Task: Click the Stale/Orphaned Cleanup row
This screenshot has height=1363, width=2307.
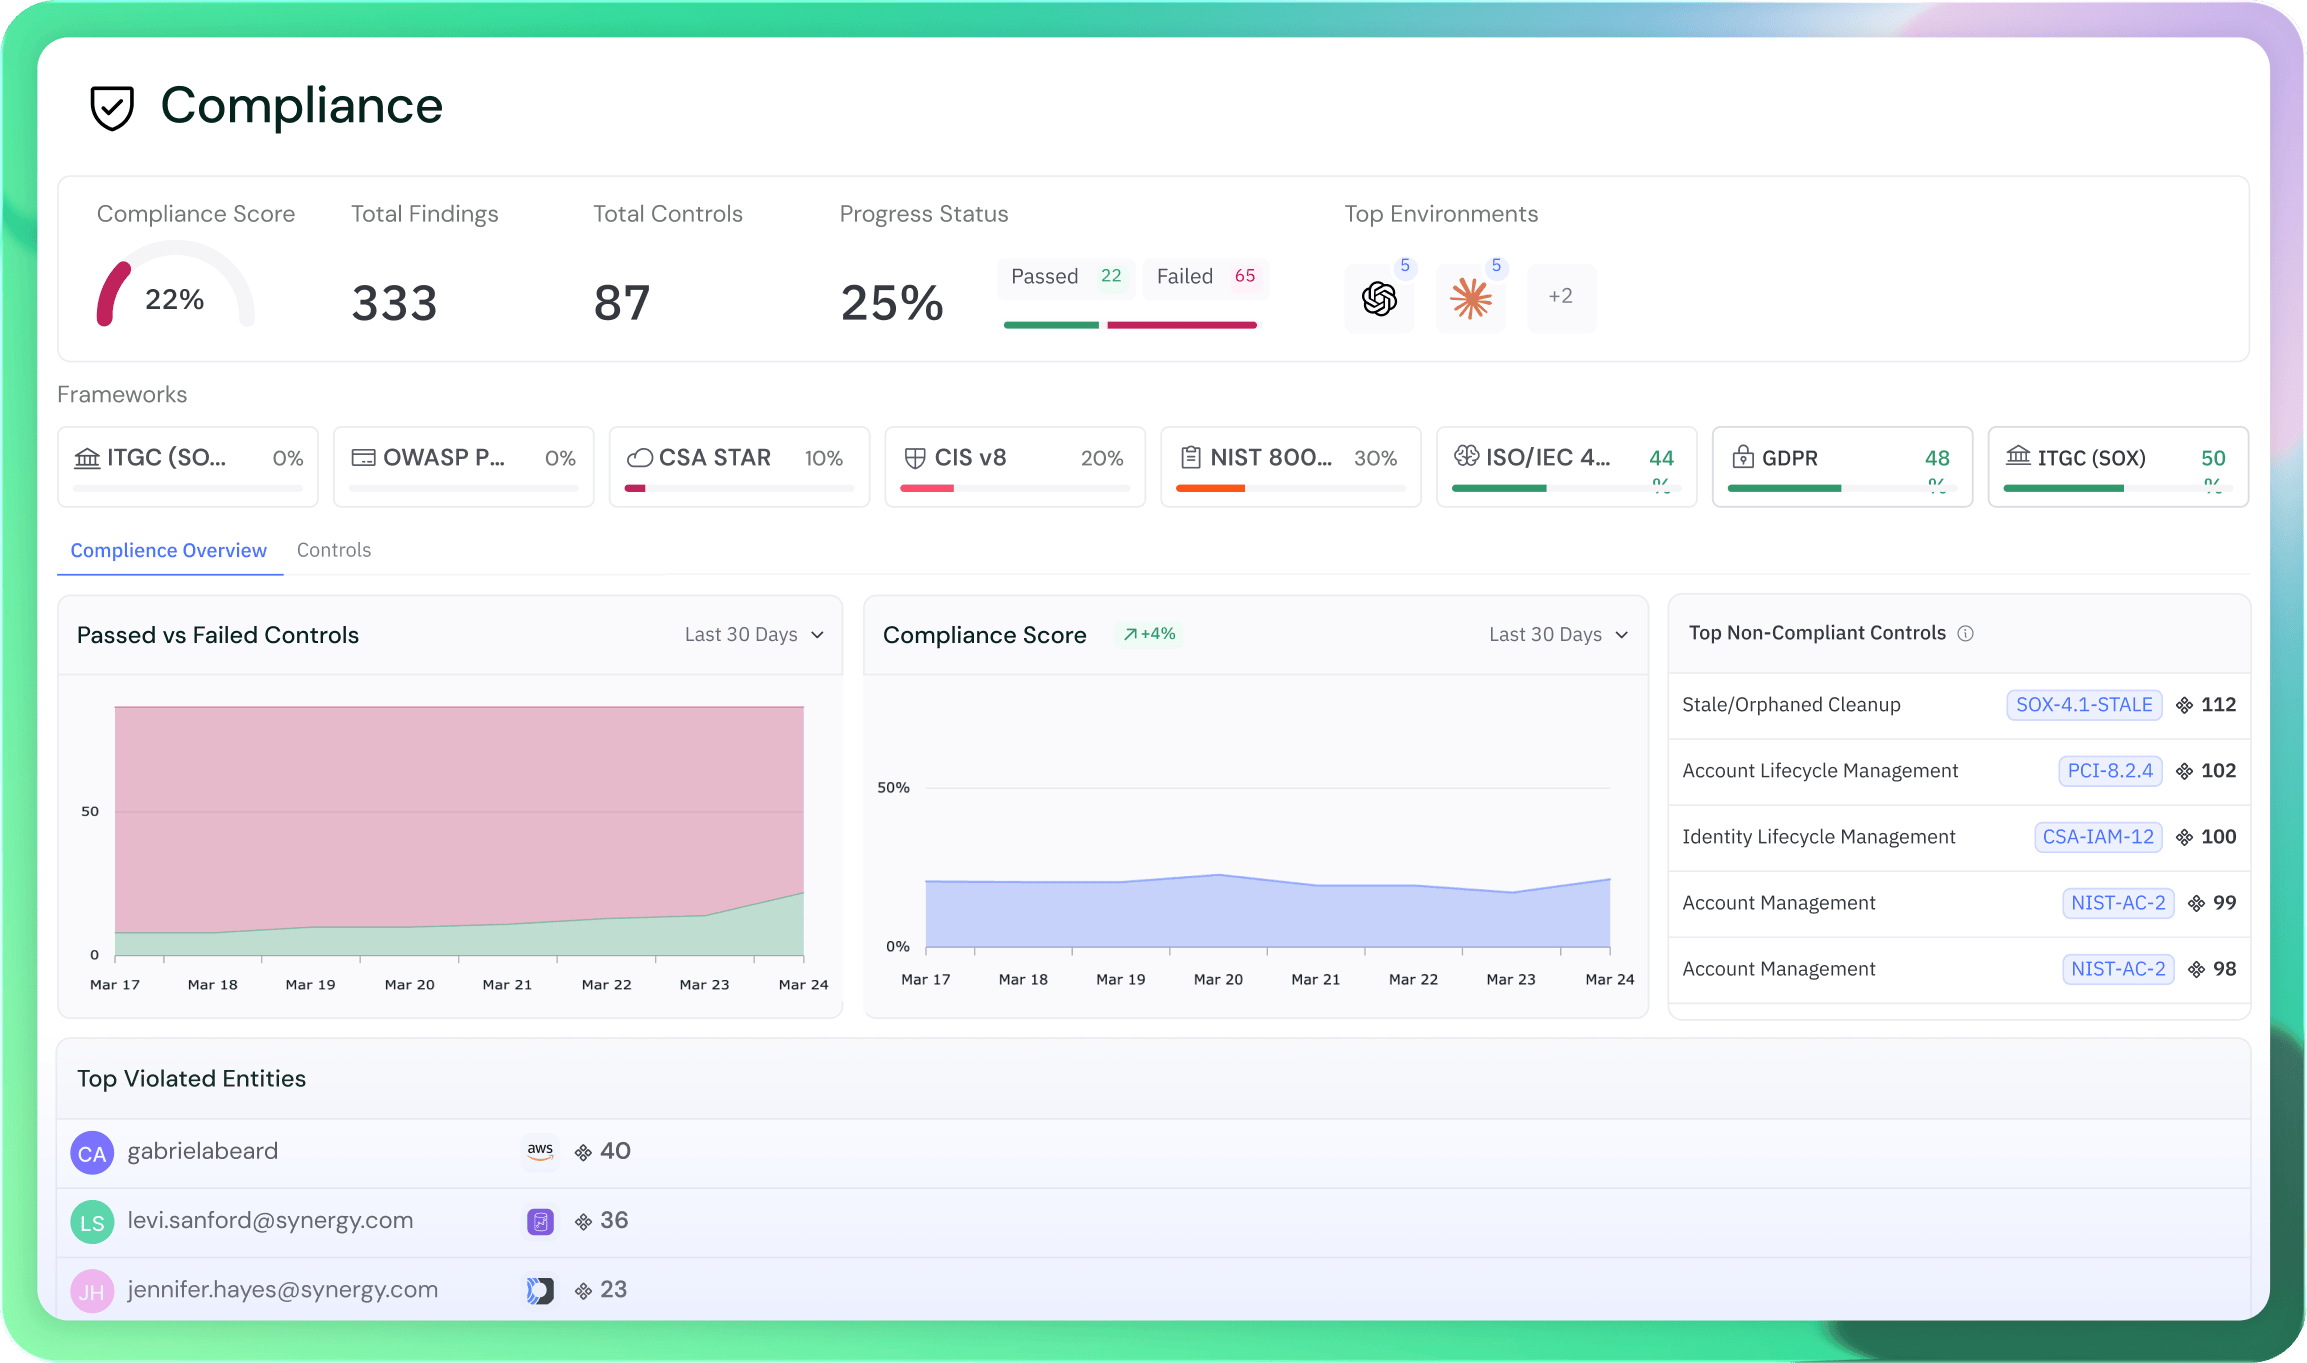Action: pos(1959,705)
